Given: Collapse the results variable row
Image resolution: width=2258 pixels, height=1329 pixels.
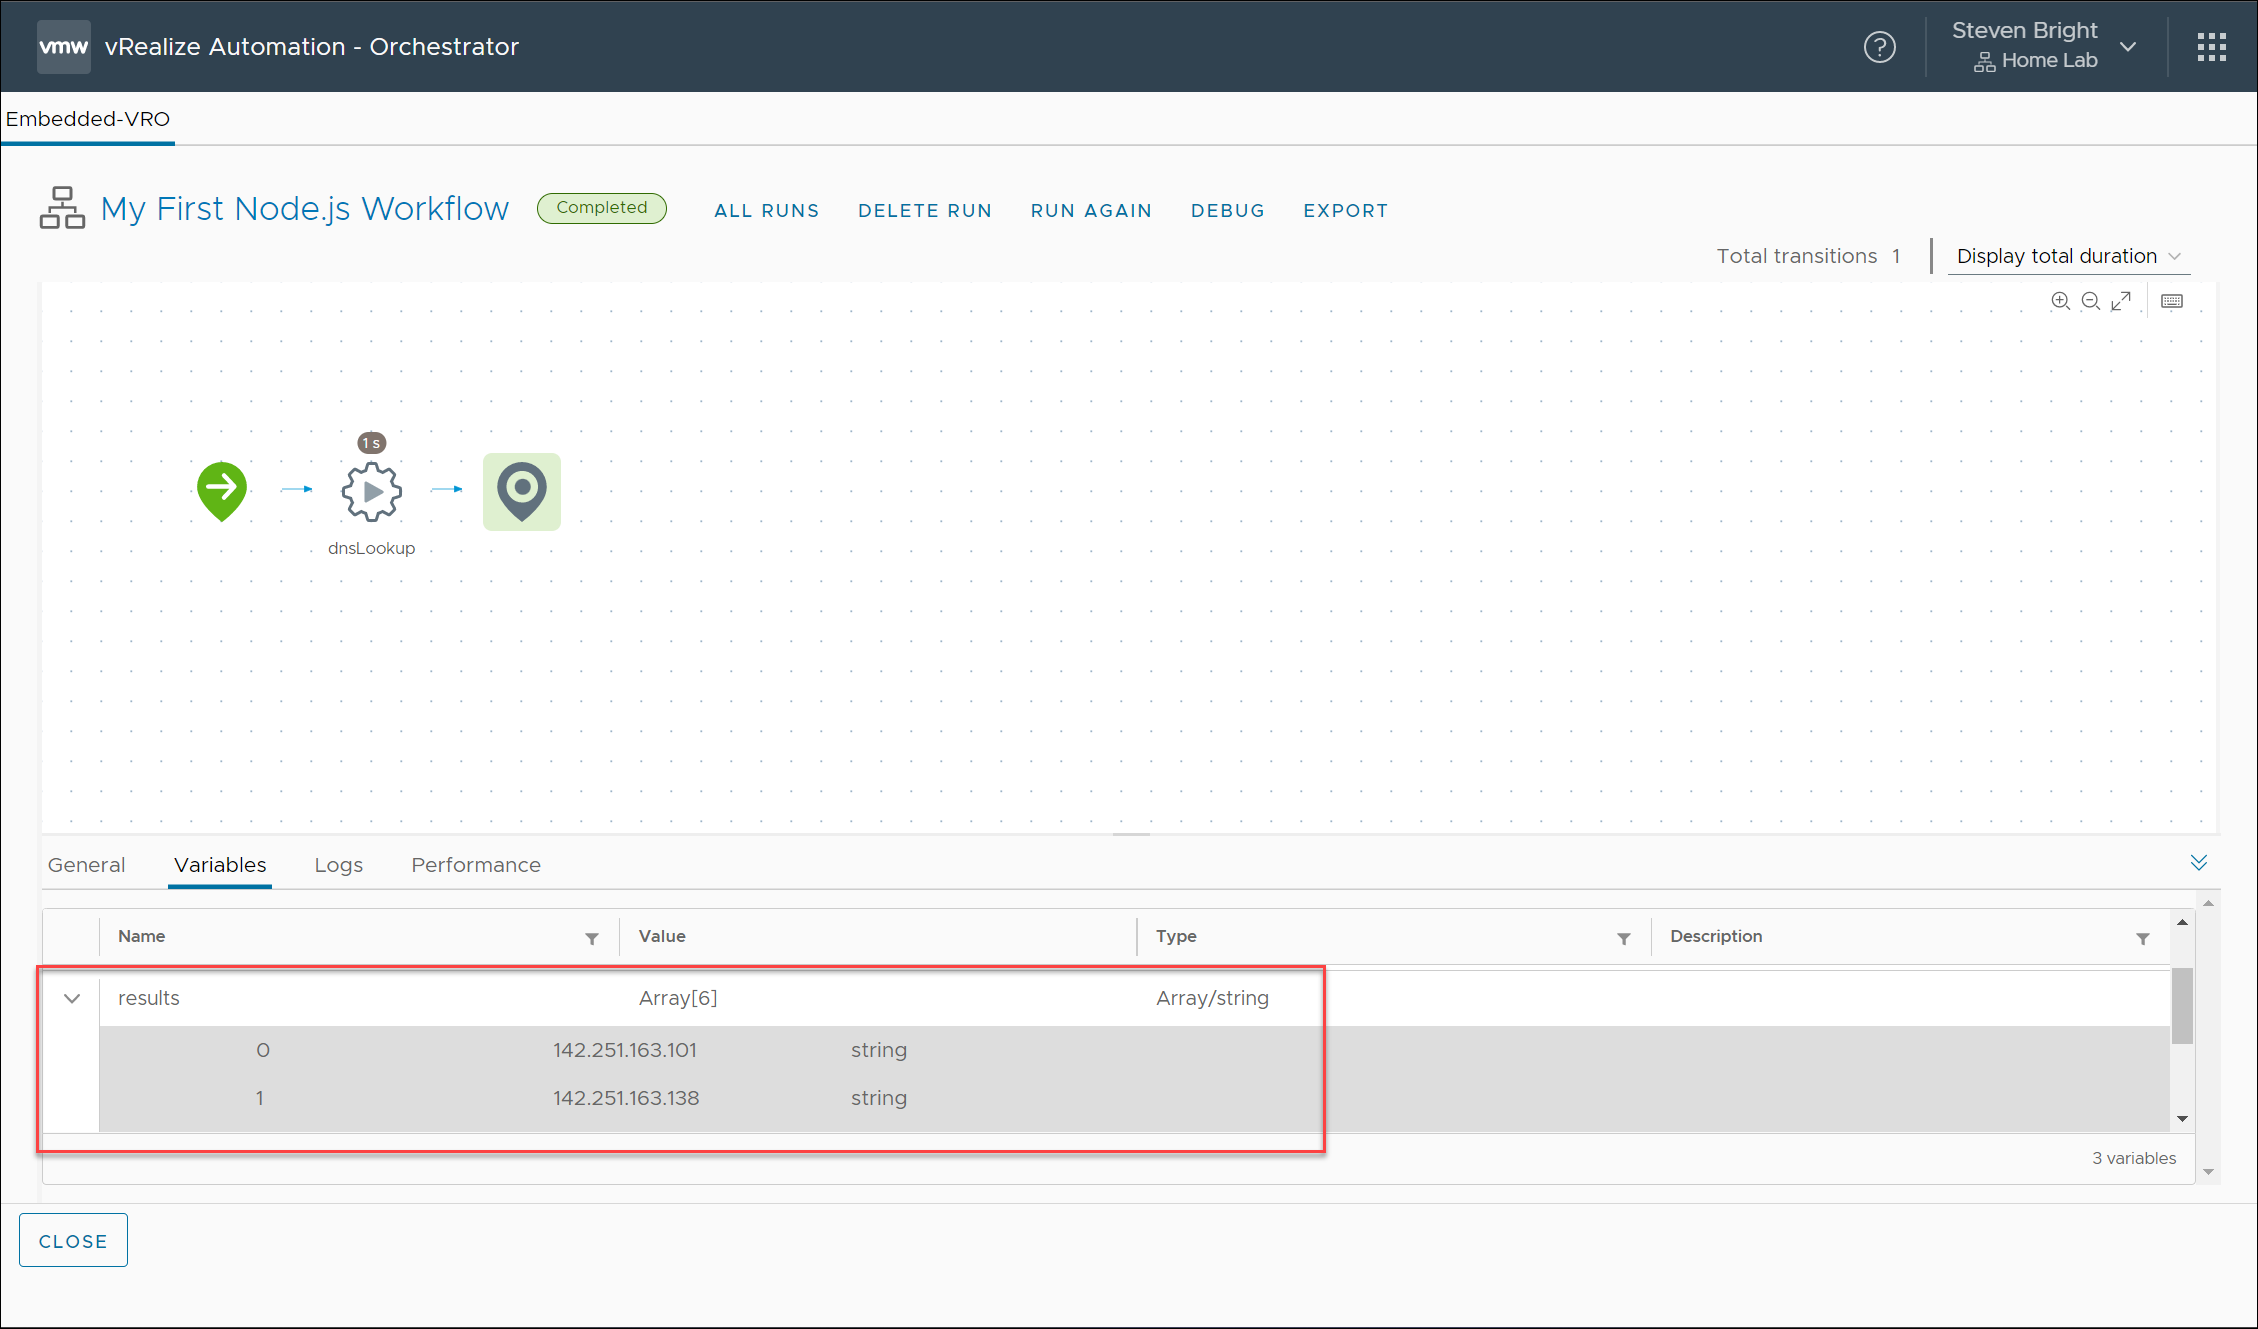Looking at the screenshot, I should click(72, 998).
